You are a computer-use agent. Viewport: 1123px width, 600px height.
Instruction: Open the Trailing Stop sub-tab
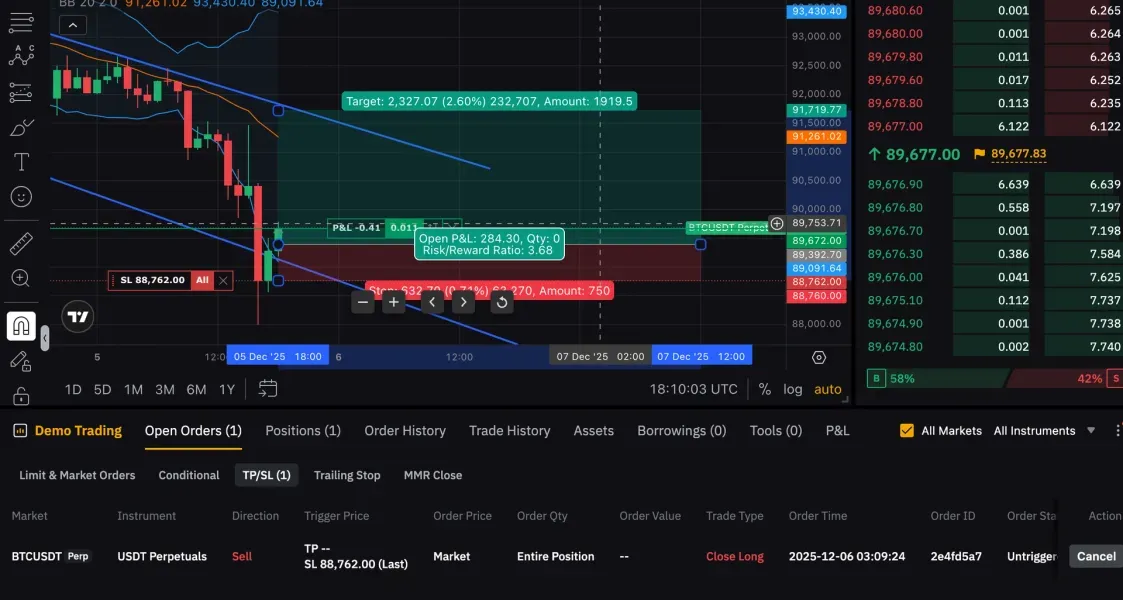[x=347, y=475]
